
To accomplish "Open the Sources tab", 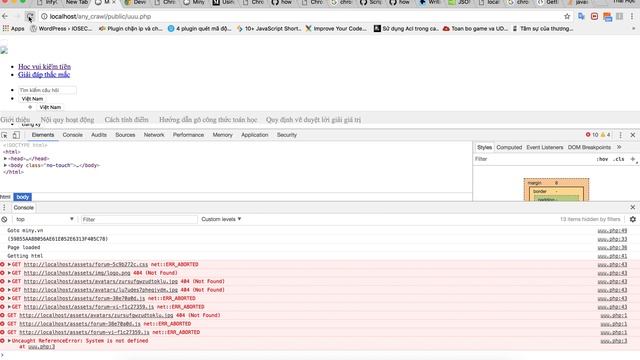I will (125, 135).
